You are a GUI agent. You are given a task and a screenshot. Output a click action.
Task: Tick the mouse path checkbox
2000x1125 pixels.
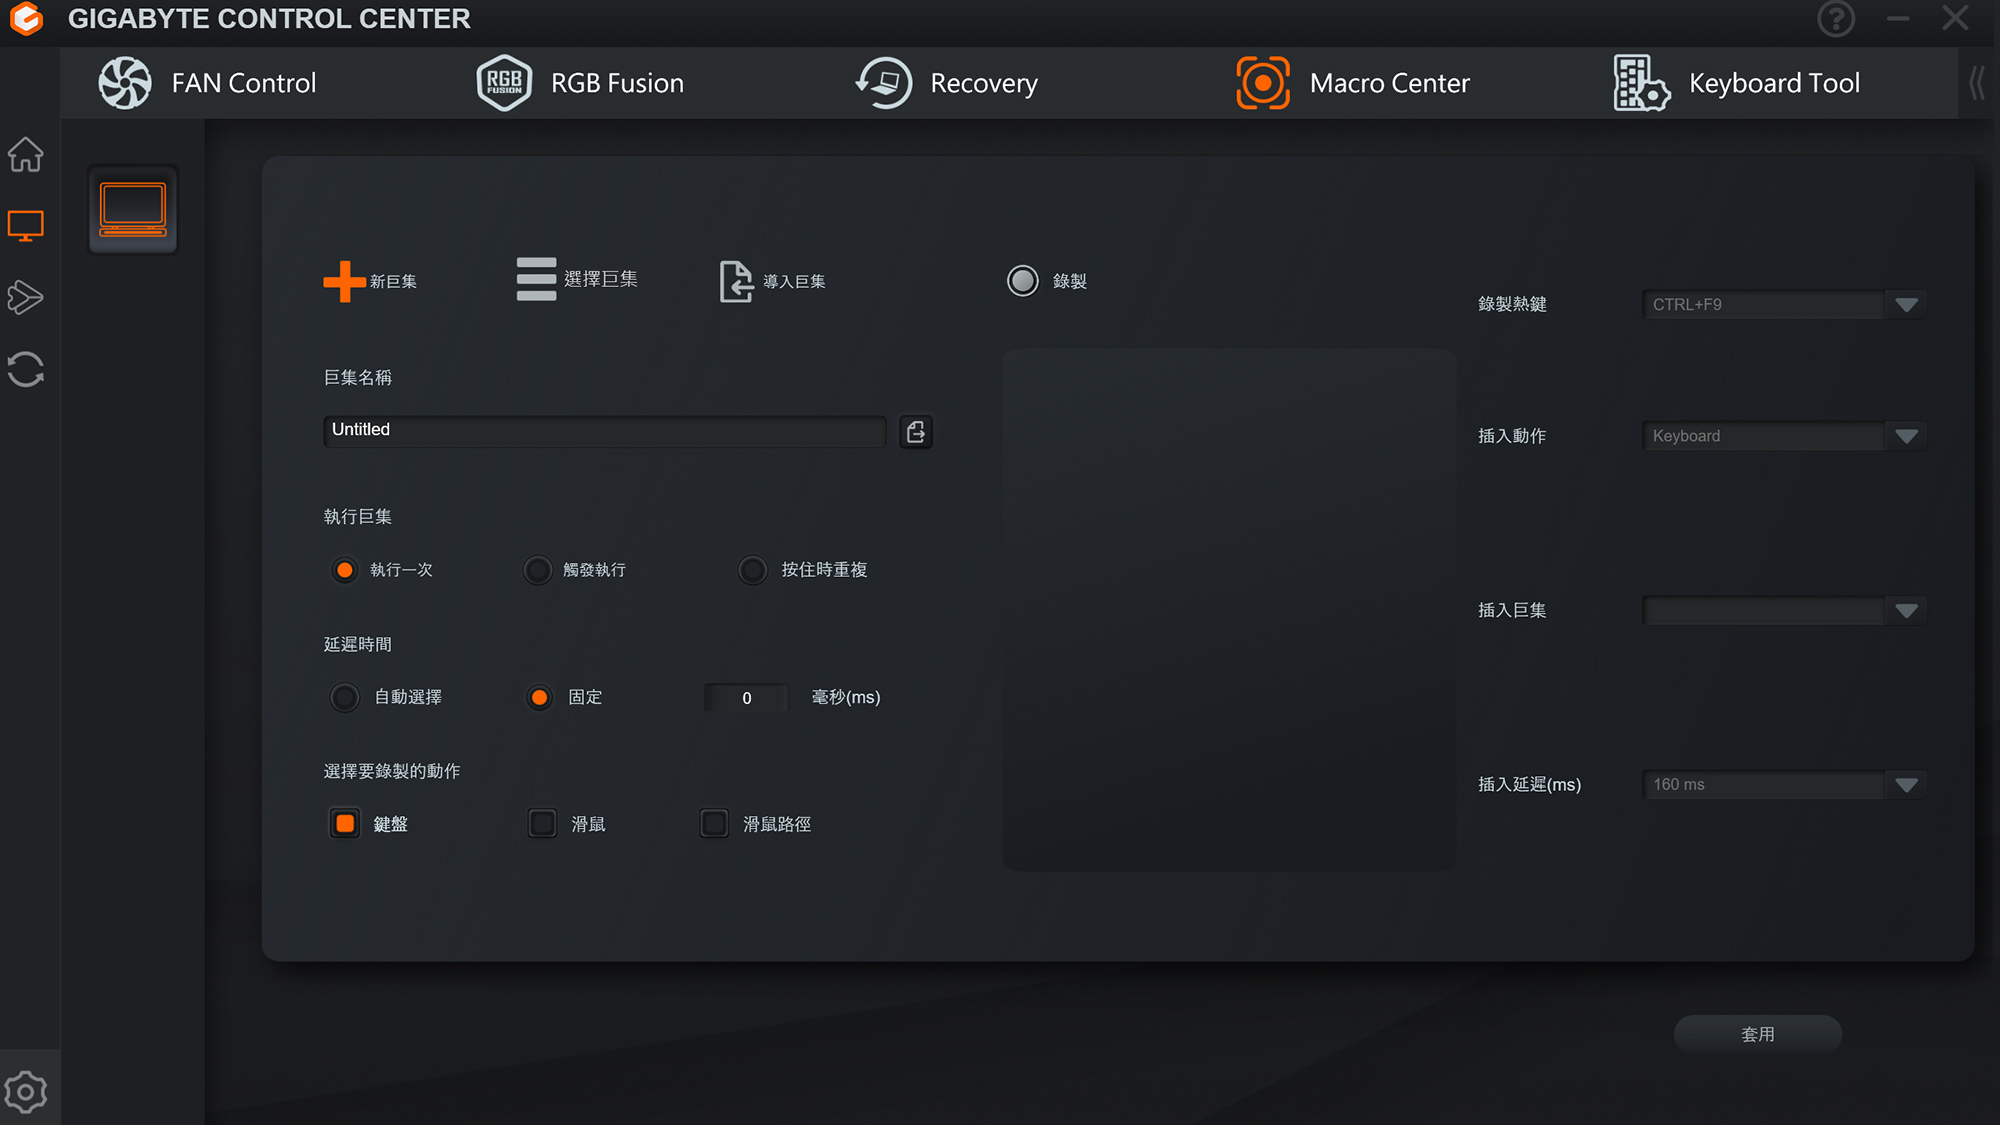[x=714, y=824]
